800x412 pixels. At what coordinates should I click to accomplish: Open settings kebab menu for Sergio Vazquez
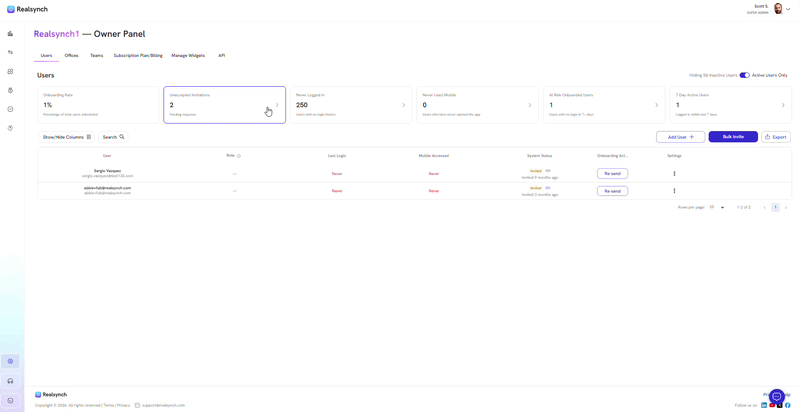pos(674,174)
